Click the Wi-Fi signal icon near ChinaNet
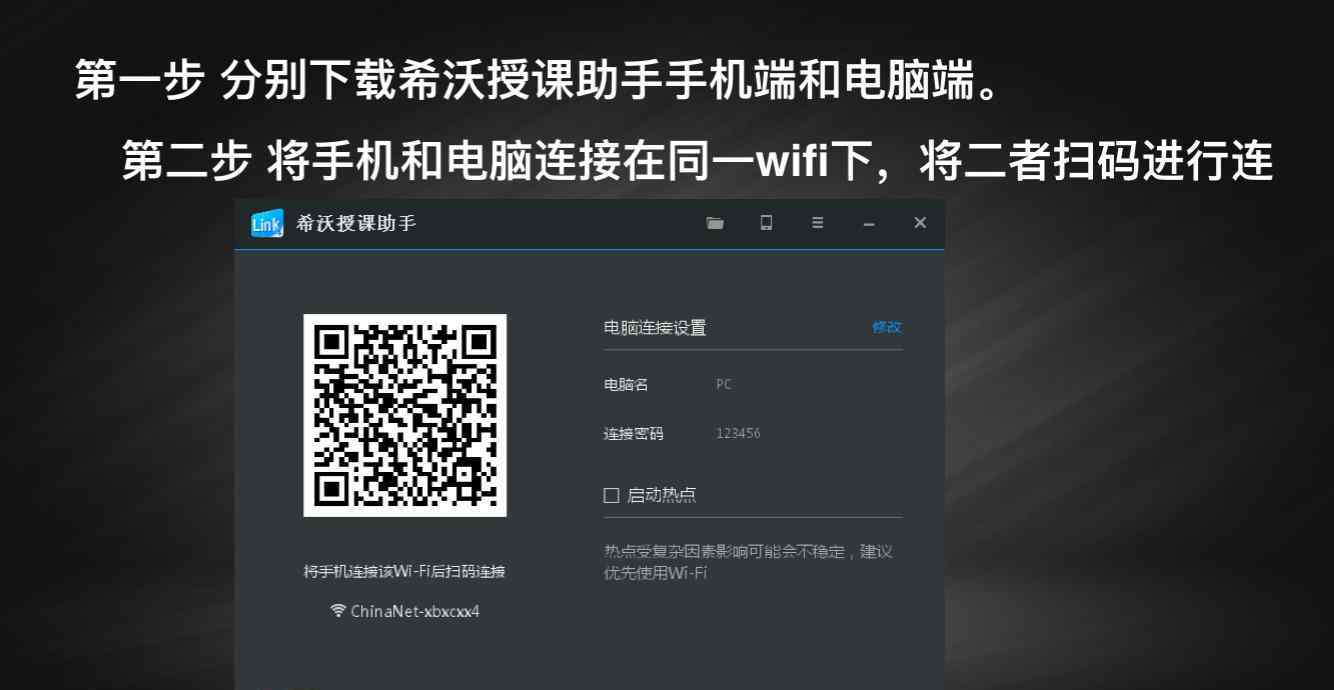Screen dimensions: 1334x690 (338, 610)
